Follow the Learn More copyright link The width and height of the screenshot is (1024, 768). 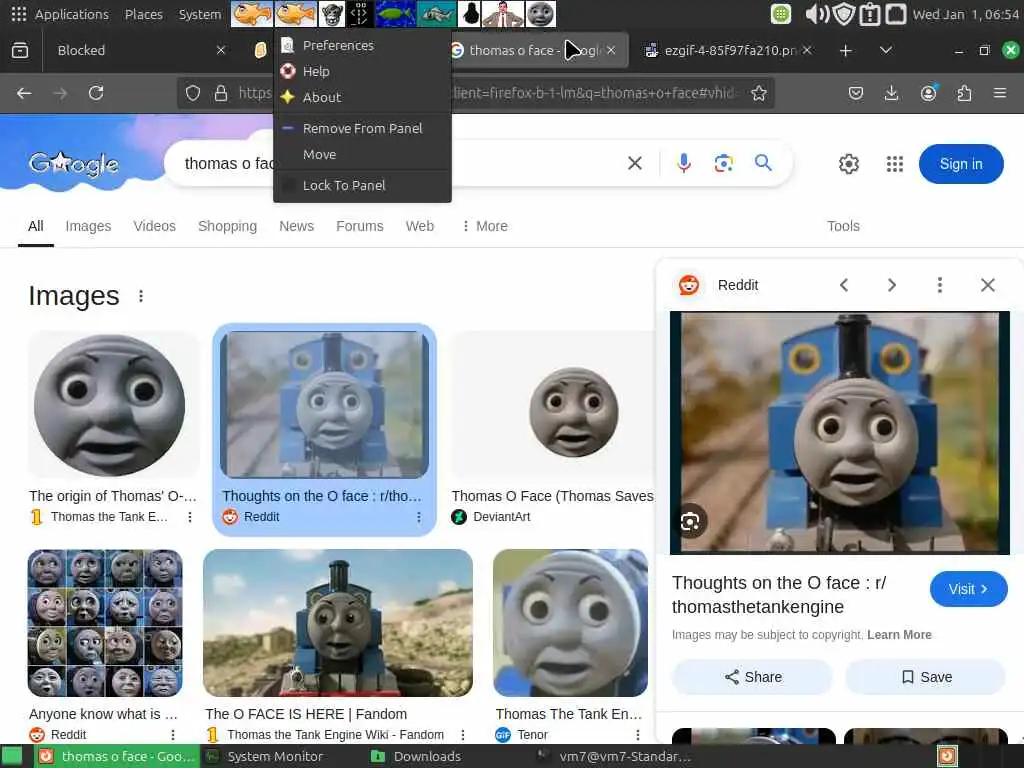[x=899, y=635]
